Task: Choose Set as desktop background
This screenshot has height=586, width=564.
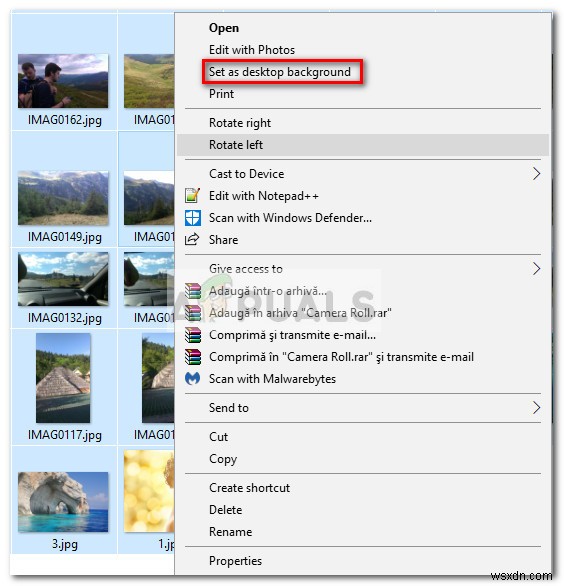Action: click(x=280, y=72)
